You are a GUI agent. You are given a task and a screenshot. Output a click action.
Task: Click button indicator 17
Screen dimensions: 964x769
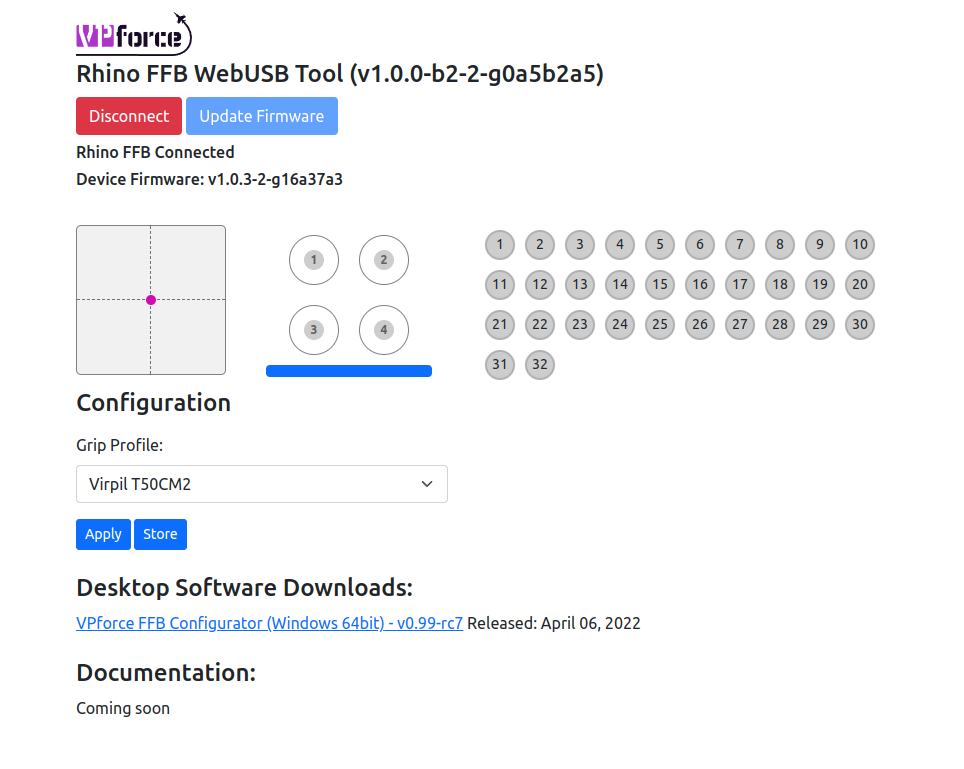point(740,285)
